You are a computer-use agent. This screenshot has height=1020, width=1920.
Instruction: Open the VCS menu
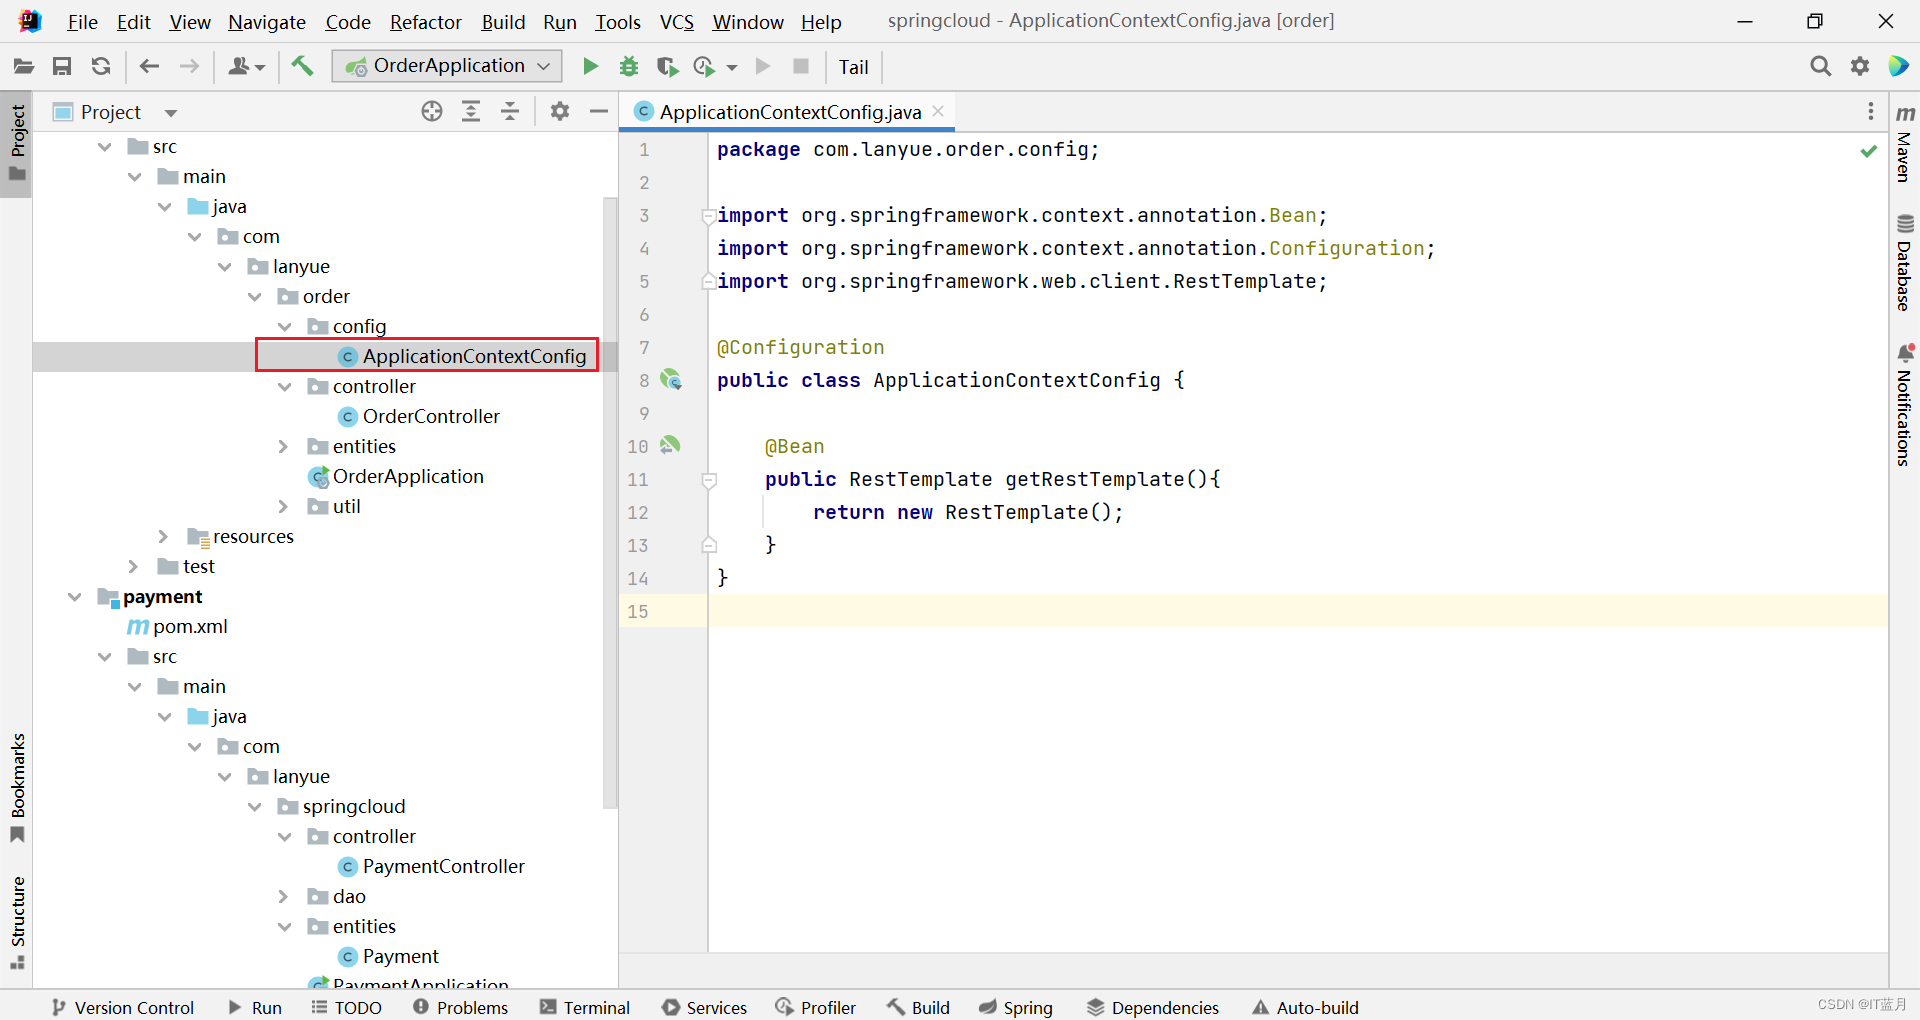(676, 21)
